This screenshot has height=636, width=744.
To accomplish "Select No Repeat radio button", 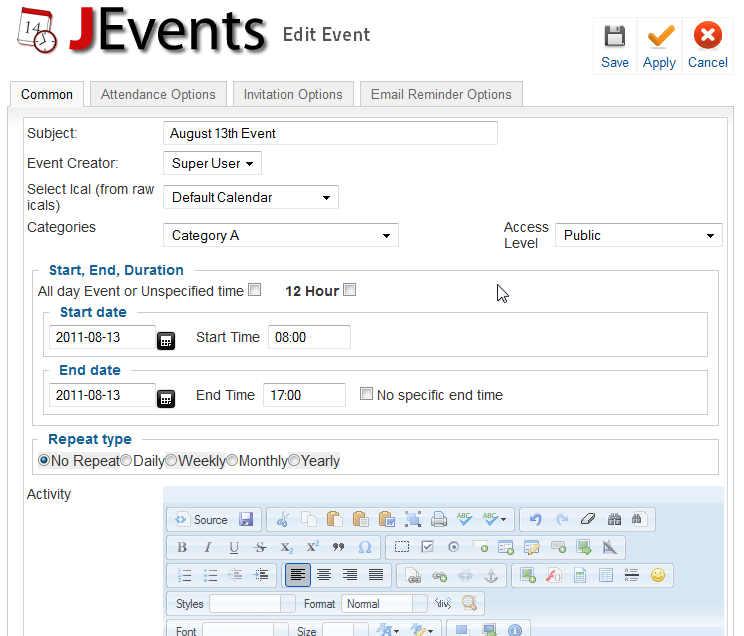I will point(44,460).
